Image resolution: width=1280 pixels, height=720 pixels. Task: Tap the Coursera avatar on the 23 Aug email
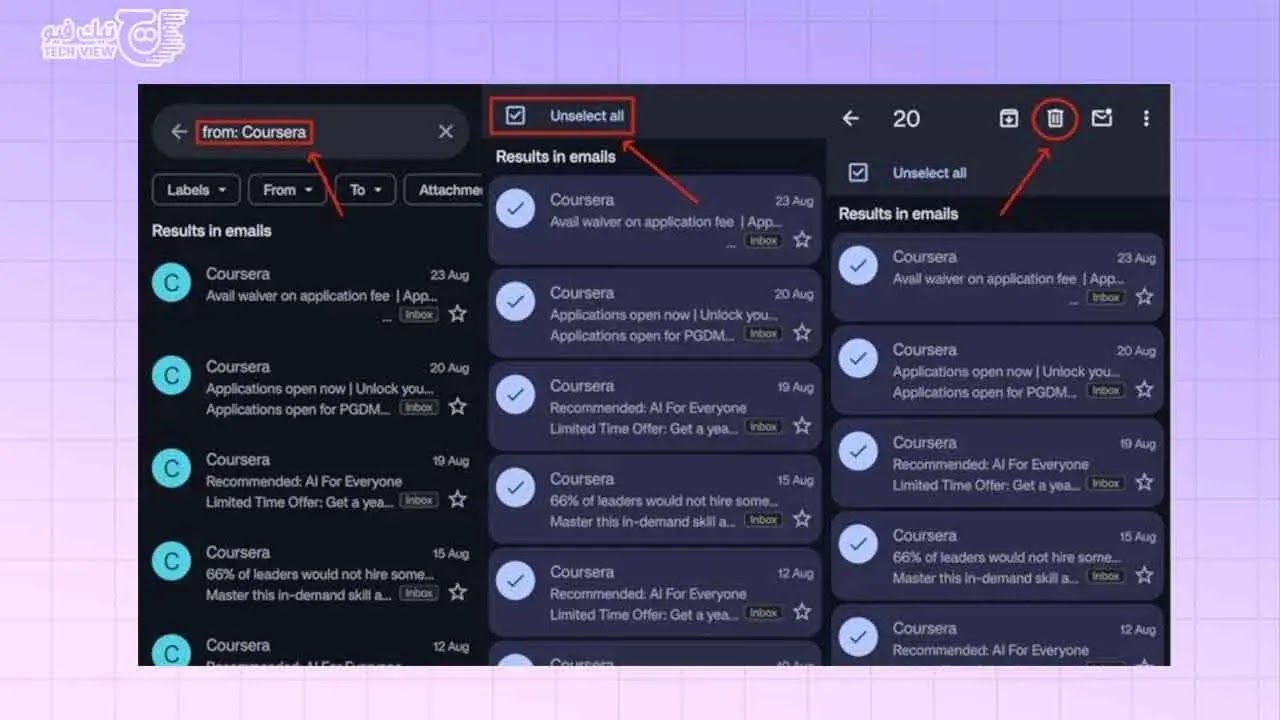[x=171, y=283]
